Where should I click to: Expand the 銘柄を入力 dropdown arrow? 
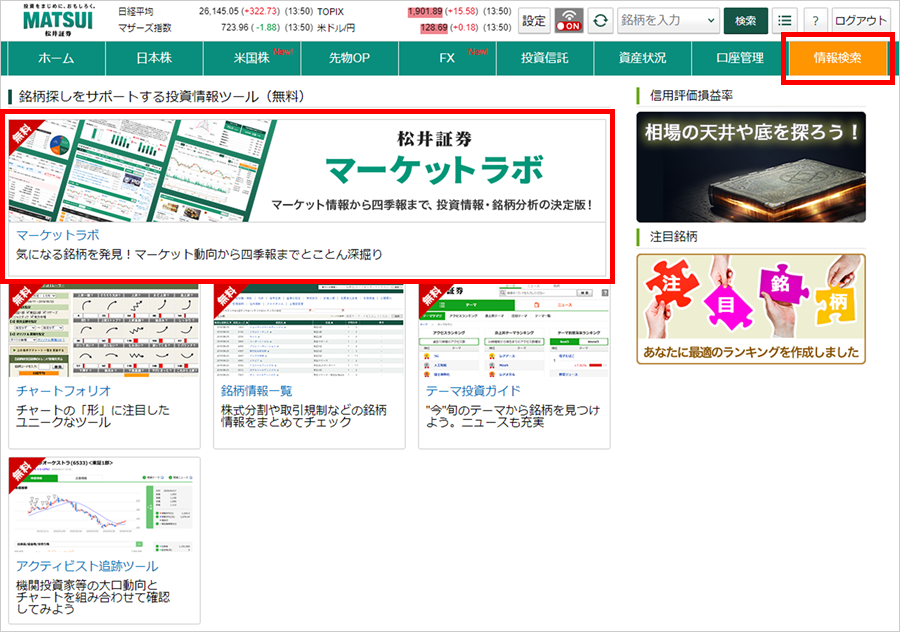(x=711, y=21)
